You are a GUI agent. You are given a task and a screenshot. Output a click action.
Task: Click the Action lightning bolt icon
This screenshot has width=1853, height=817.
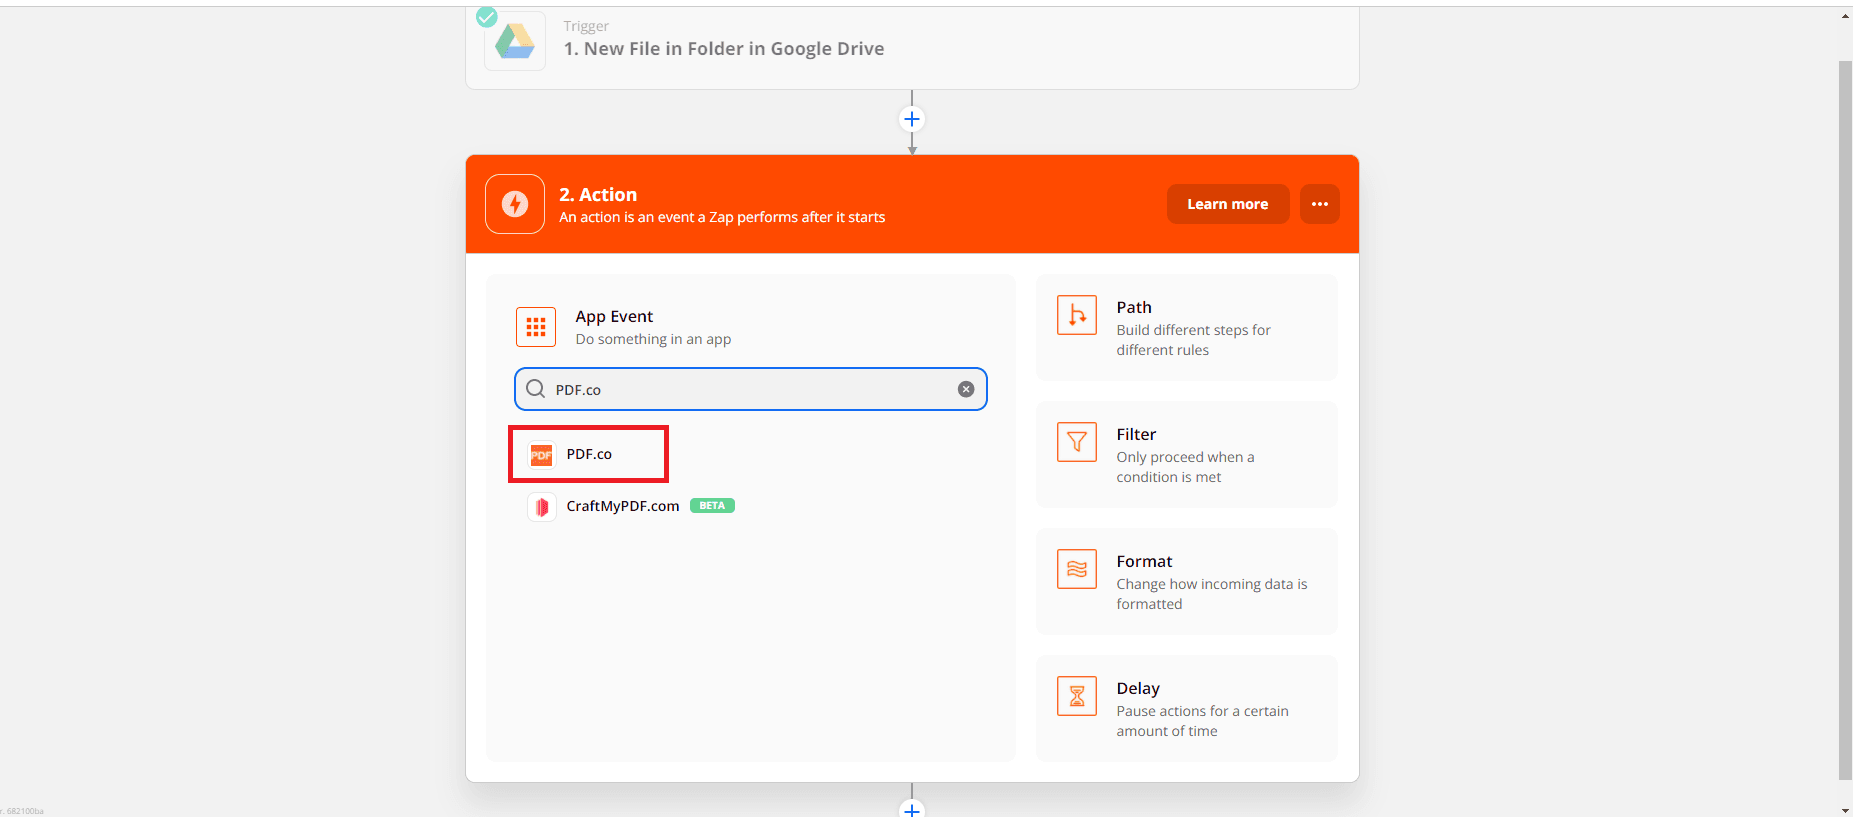(515, 204)
